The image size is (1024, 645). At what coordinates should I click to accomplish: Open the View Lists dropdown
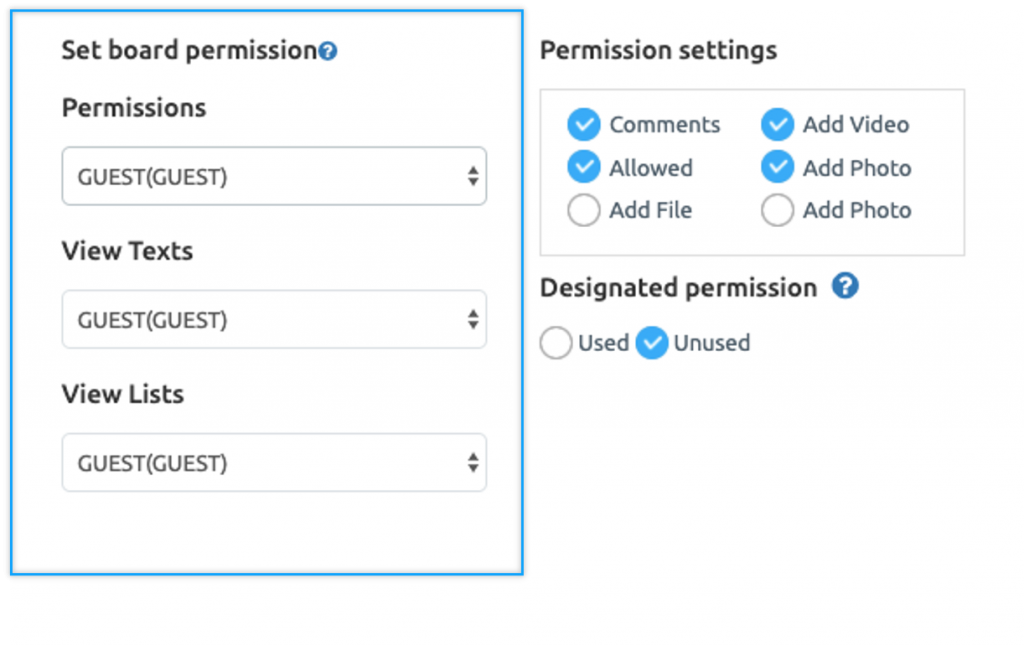(274, 462)
